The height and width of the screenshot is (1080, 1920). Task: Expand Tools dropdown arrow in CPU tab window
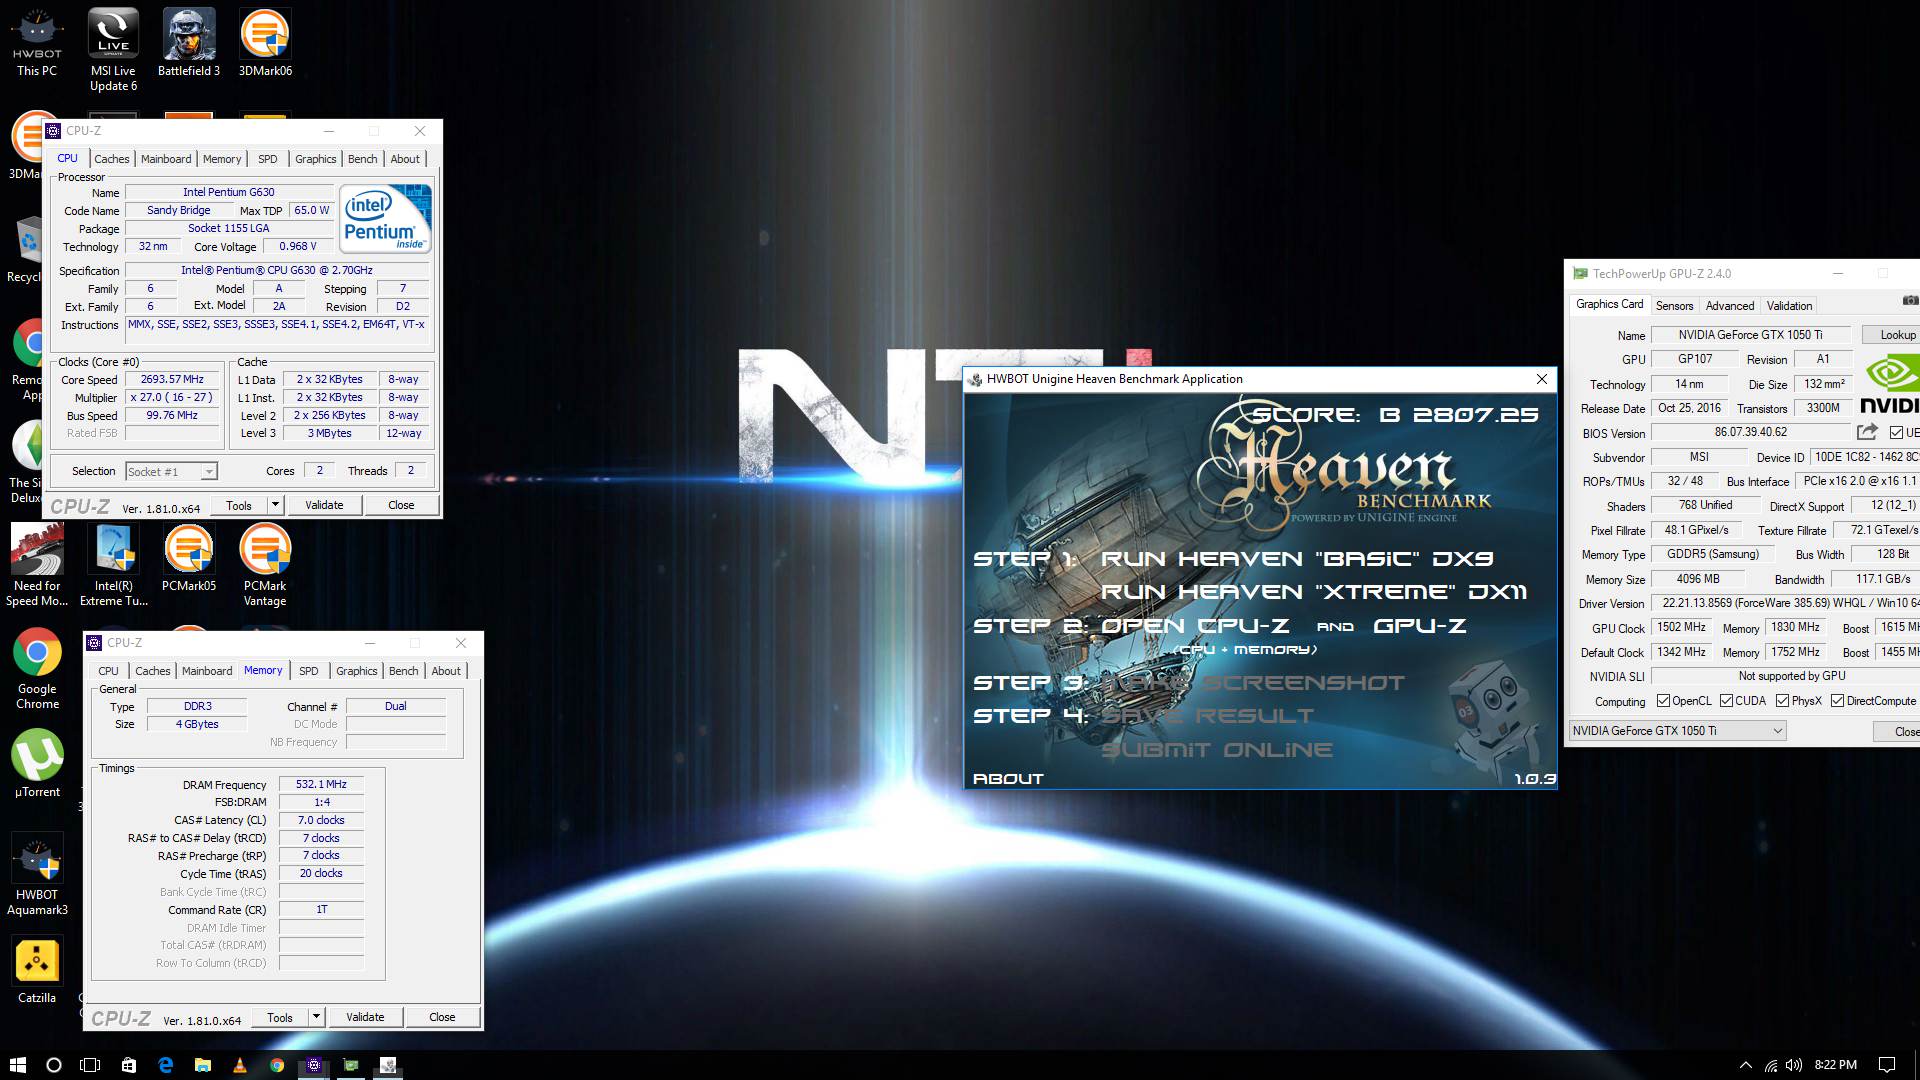(x=275, y=505)
